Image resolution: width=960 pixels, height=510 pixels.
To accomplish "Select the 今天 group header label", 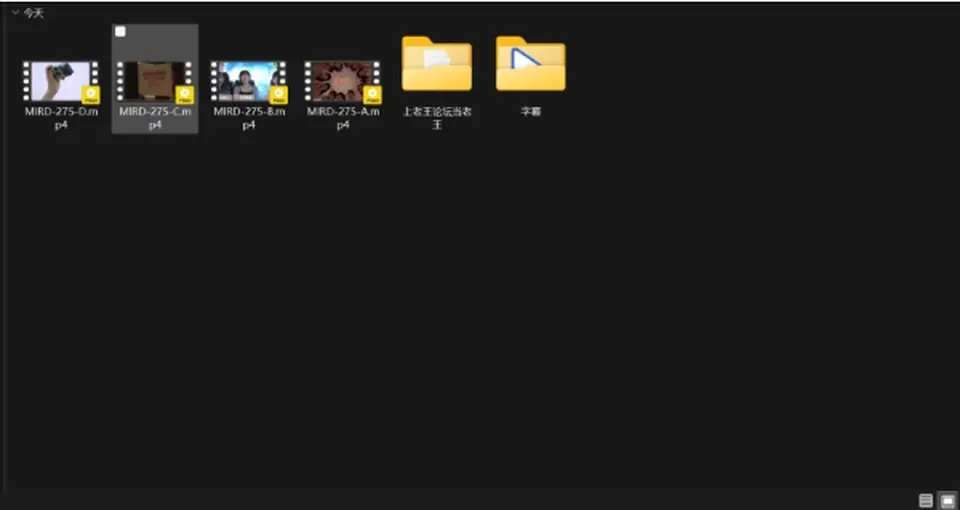I will [34, 13].
